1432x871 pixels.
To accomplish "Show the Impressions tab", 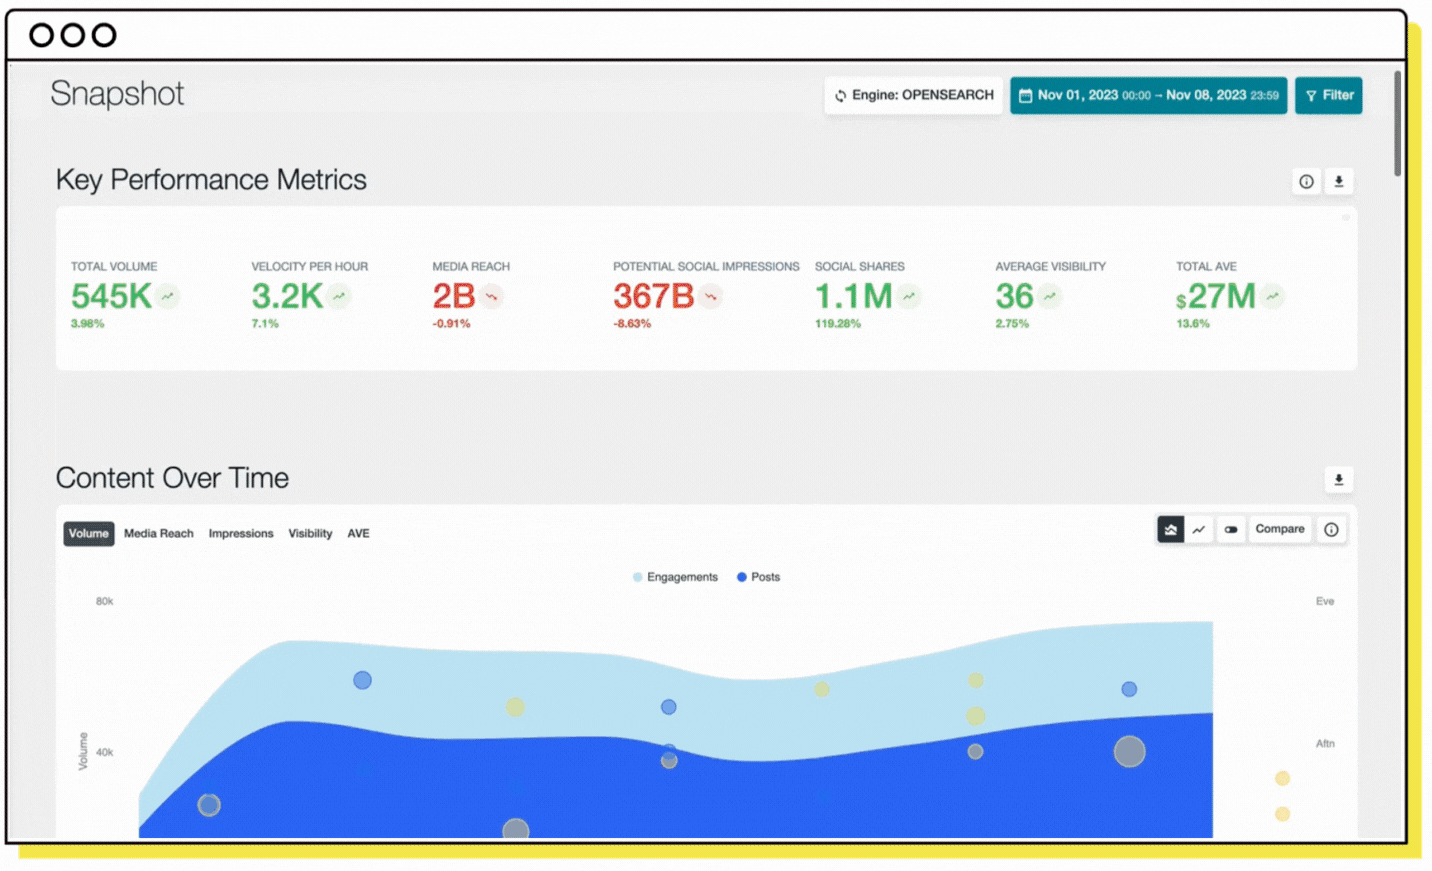I will click(241, 534).
